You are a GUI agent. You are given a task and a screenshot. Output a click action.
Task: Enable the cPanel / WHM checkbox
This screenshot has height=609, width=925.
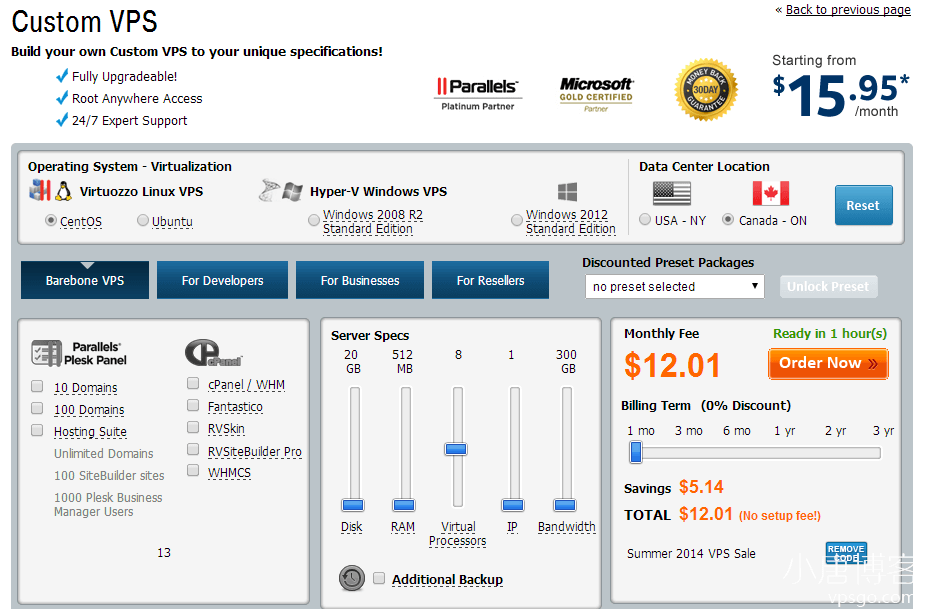[x=193, y=384]
